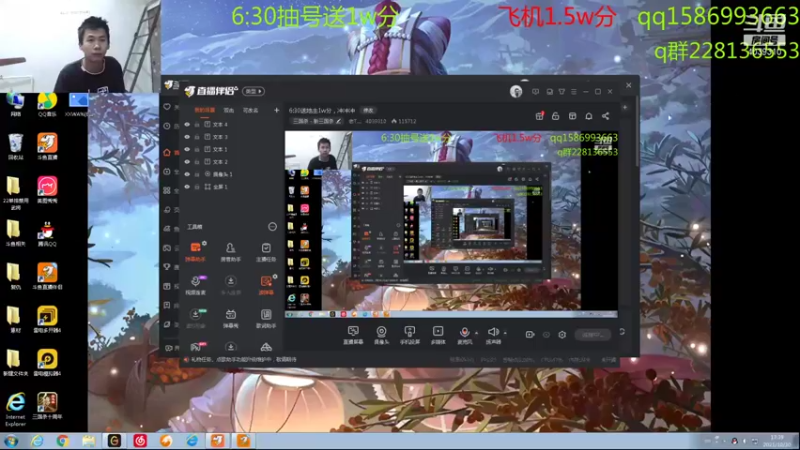800x450 pixels.
Task: Open 回收站 recycle bin on desktop
Action: 15,147
